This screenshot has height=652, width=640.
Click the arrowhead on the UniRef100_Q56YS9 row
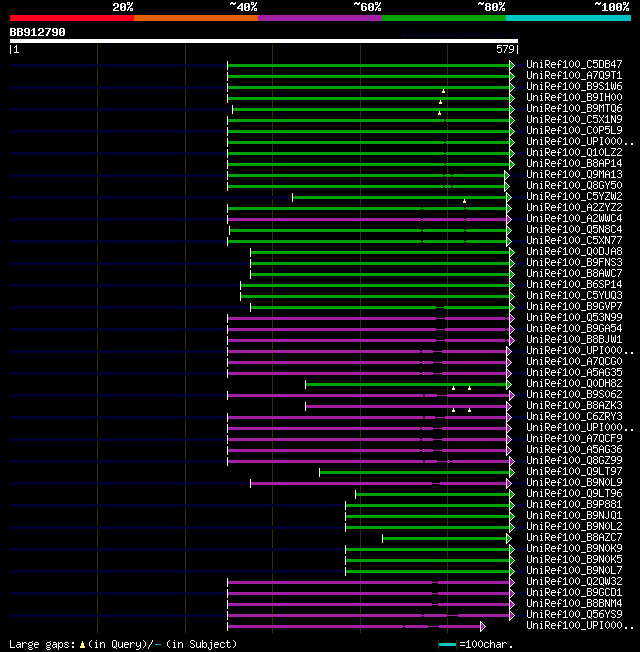[x=512, y=615]
